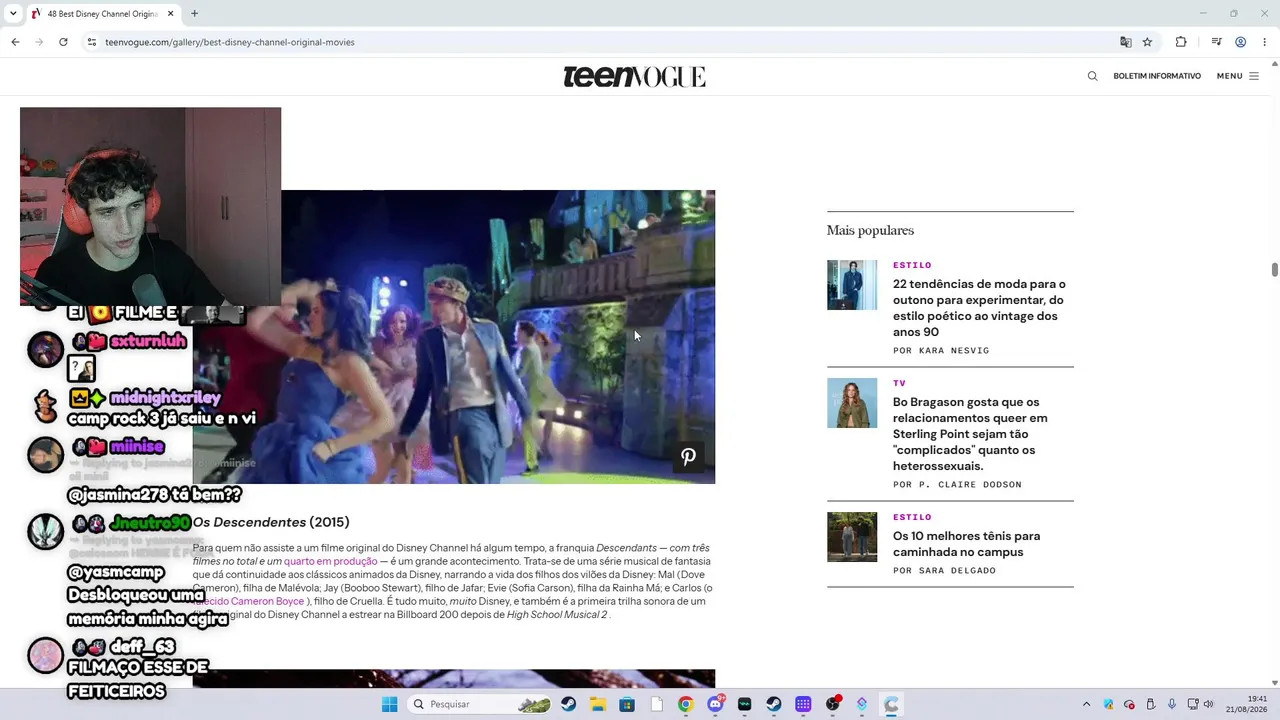Open the Chrome profile avatar
The image size is (1280, 720).
click(x=1240, y=42)
